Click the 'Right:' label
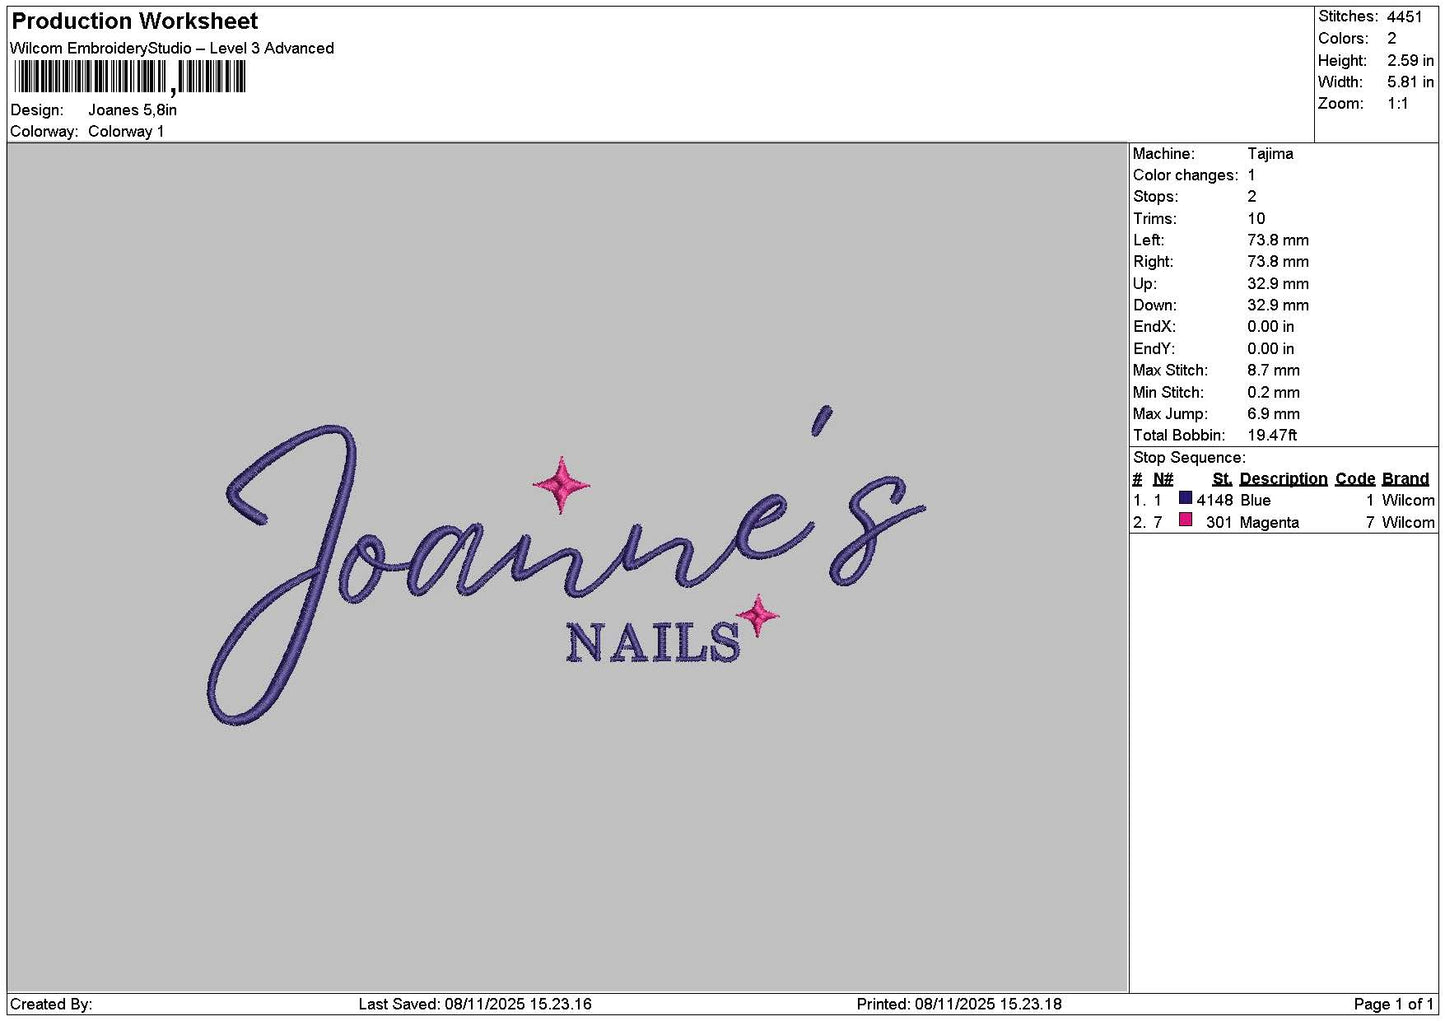This screenshot has width=1445, height=1021. pyautogui.click(x=1153, y=262)
